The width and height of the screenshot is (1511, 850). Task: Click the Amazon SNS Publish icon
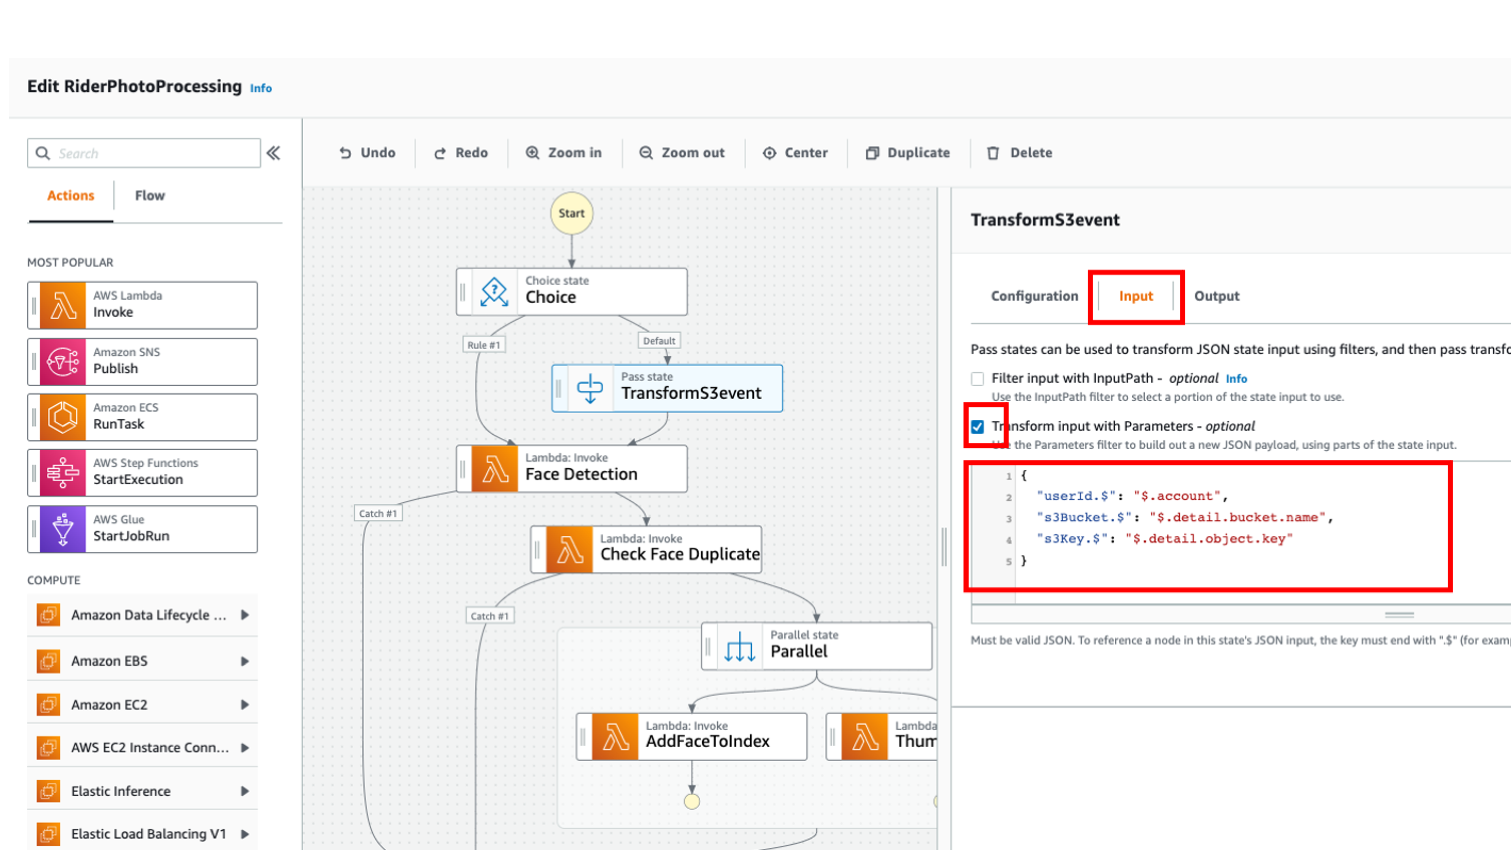pyautogui.click(x=63, y=361)
